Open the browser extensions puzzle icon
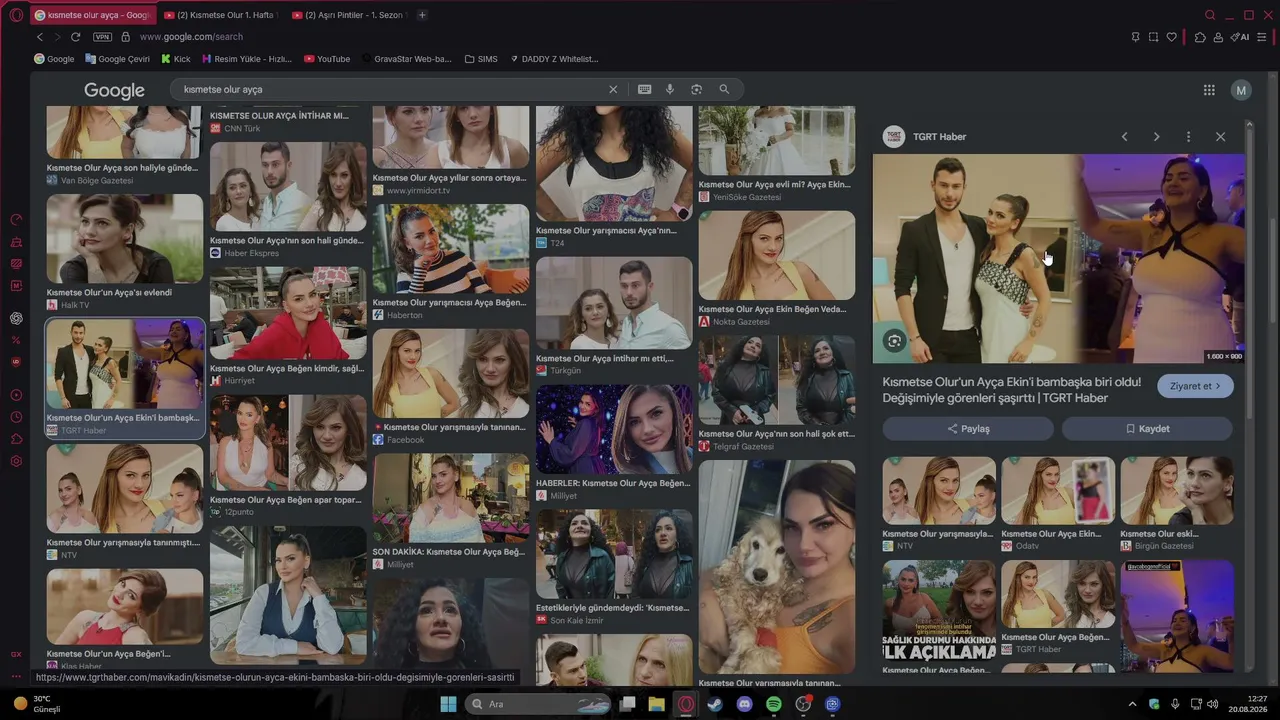 coord(1200,37)
